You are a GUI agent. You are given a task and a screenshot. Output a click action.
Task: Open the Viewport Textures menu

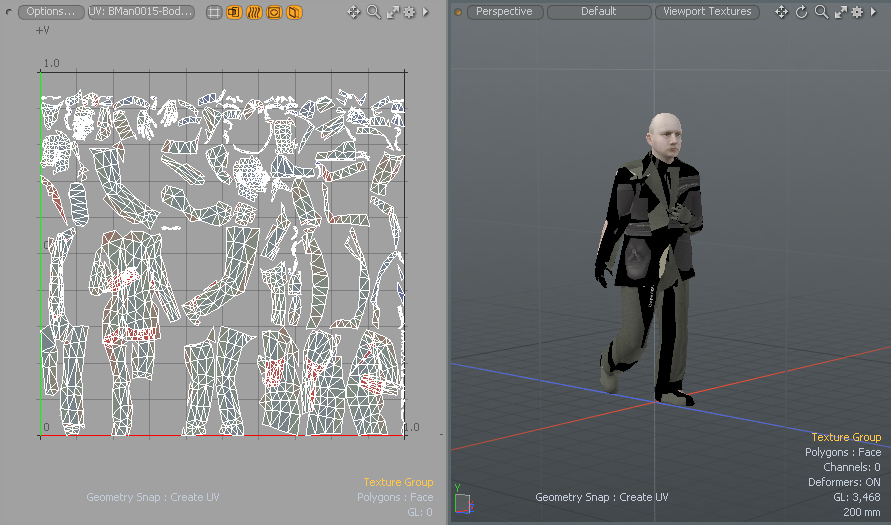[x=708, y=12]
